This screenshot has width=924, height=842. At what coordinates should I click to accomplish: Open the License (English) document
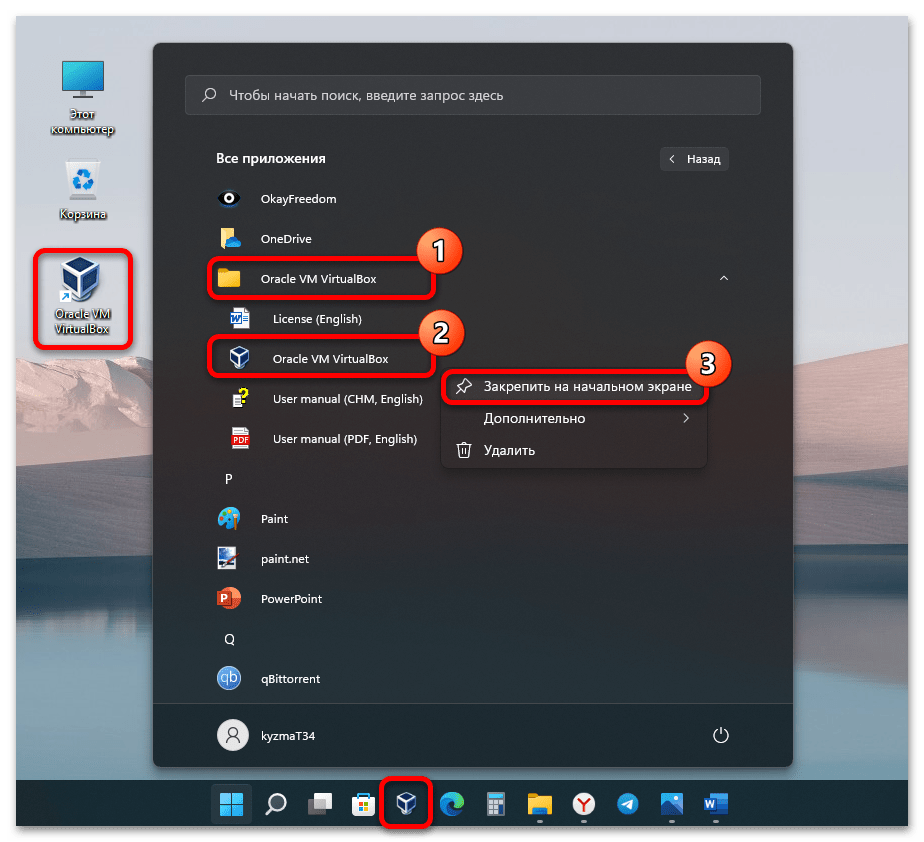pos(296,319)
